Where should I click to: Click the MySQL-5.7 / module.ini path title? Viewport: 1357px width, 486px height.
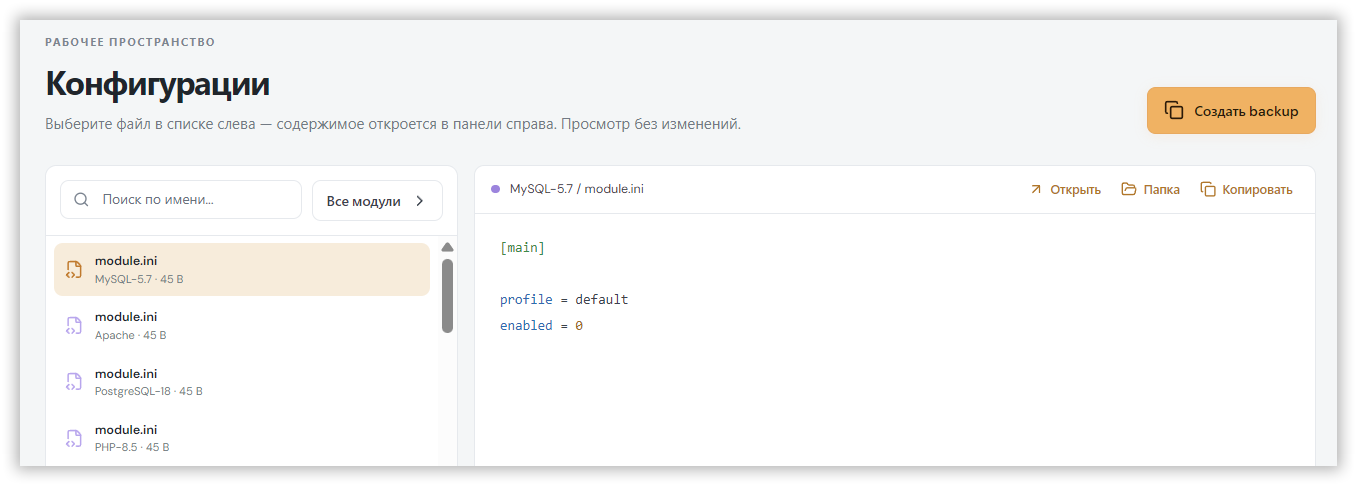(x=577, y=189)
